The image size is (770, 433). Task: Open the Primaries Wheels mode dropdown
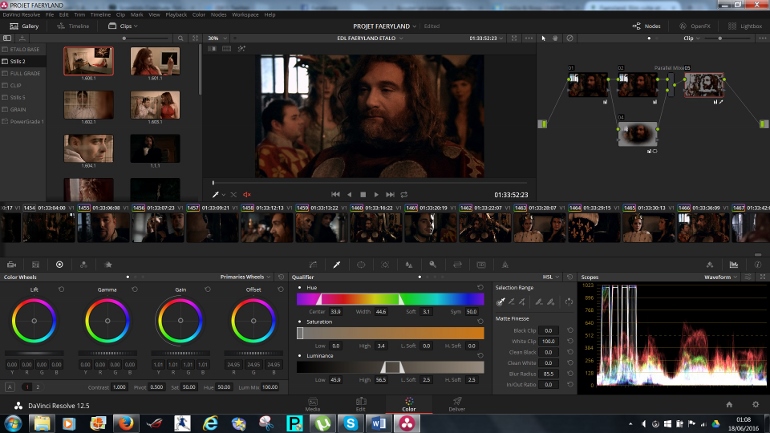(246, 277)
